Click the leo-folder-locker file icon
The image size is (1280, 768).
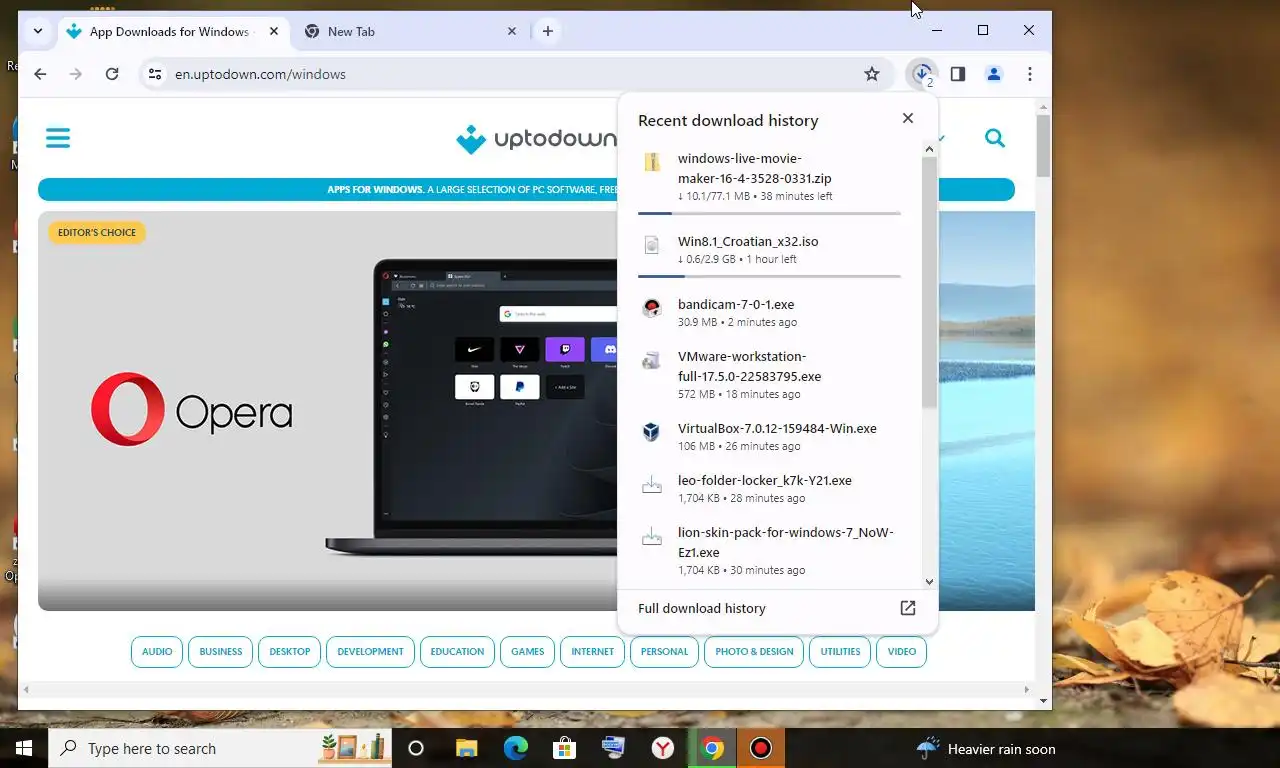(x=652, y=484)
